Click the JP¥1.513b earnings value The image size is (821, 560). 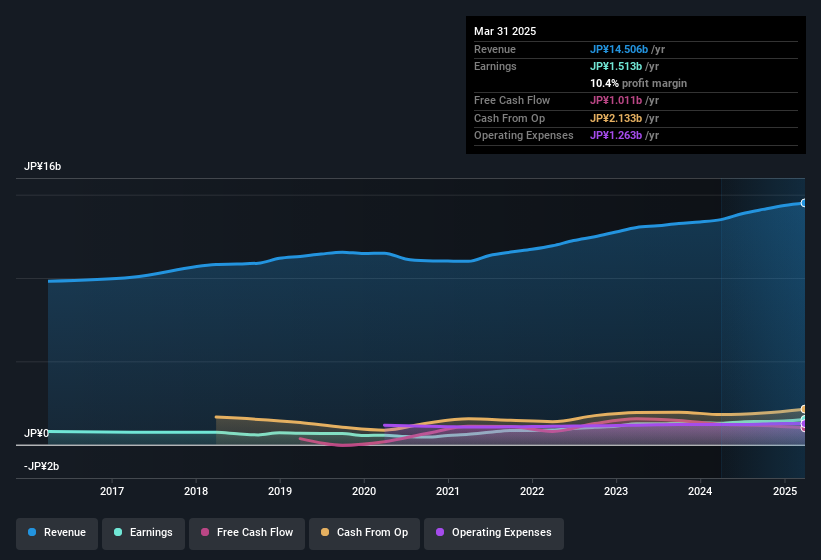tap(616, 66)
